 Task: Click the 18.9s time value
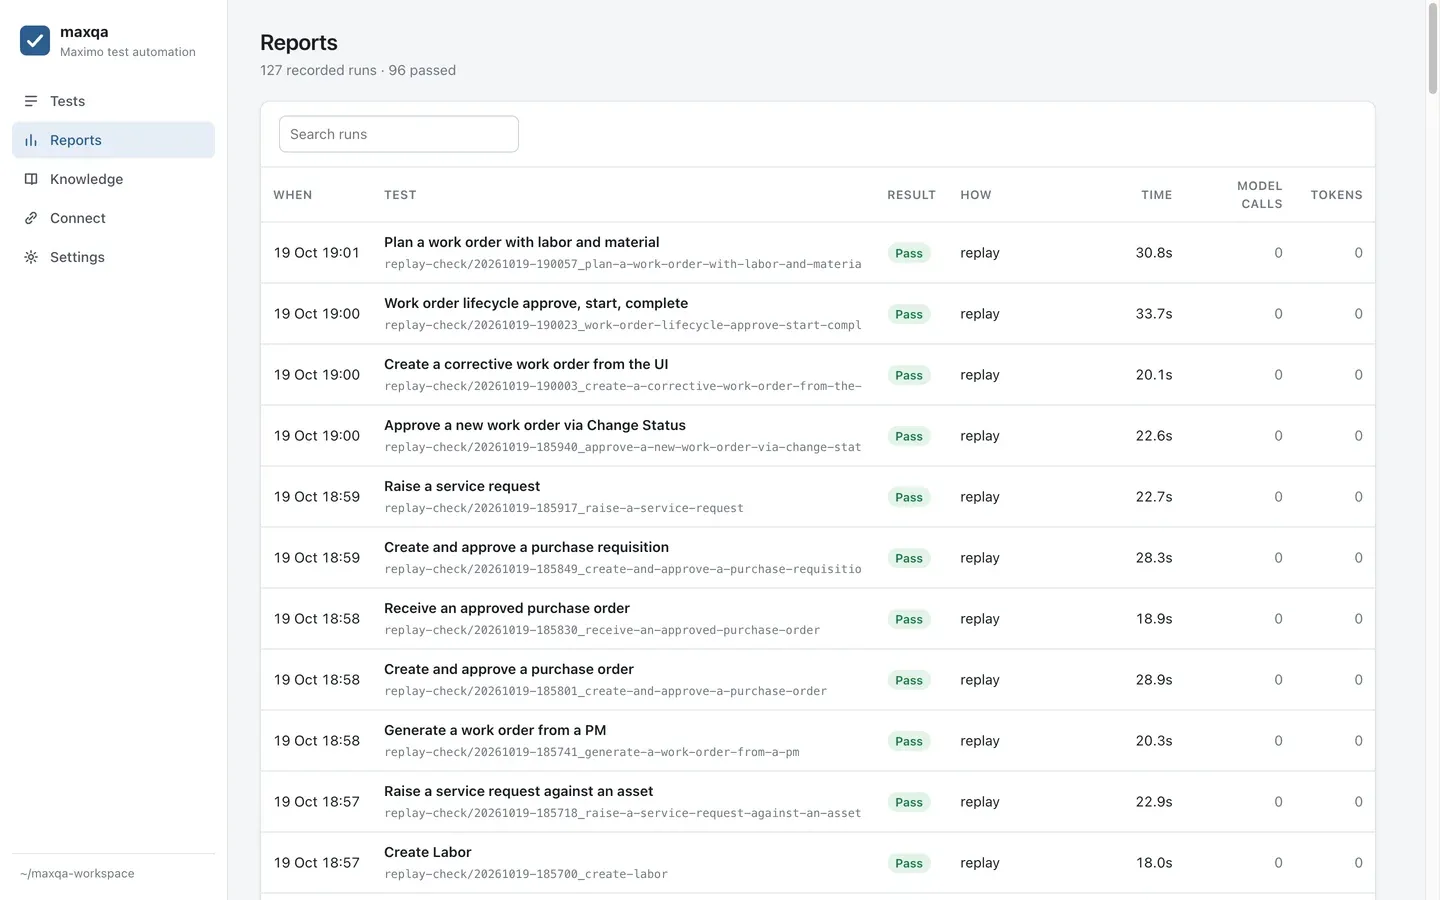pos(1154,619)
